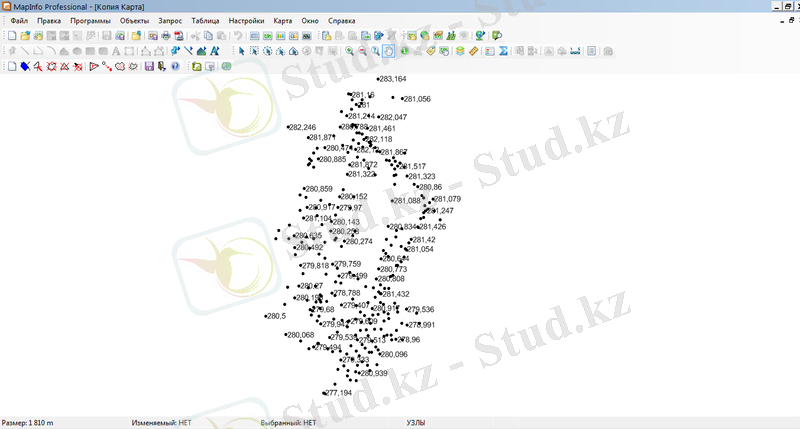Click the blue eraser icon in bottom toolbar
This screenshot has height=429, width=800.
25,66
